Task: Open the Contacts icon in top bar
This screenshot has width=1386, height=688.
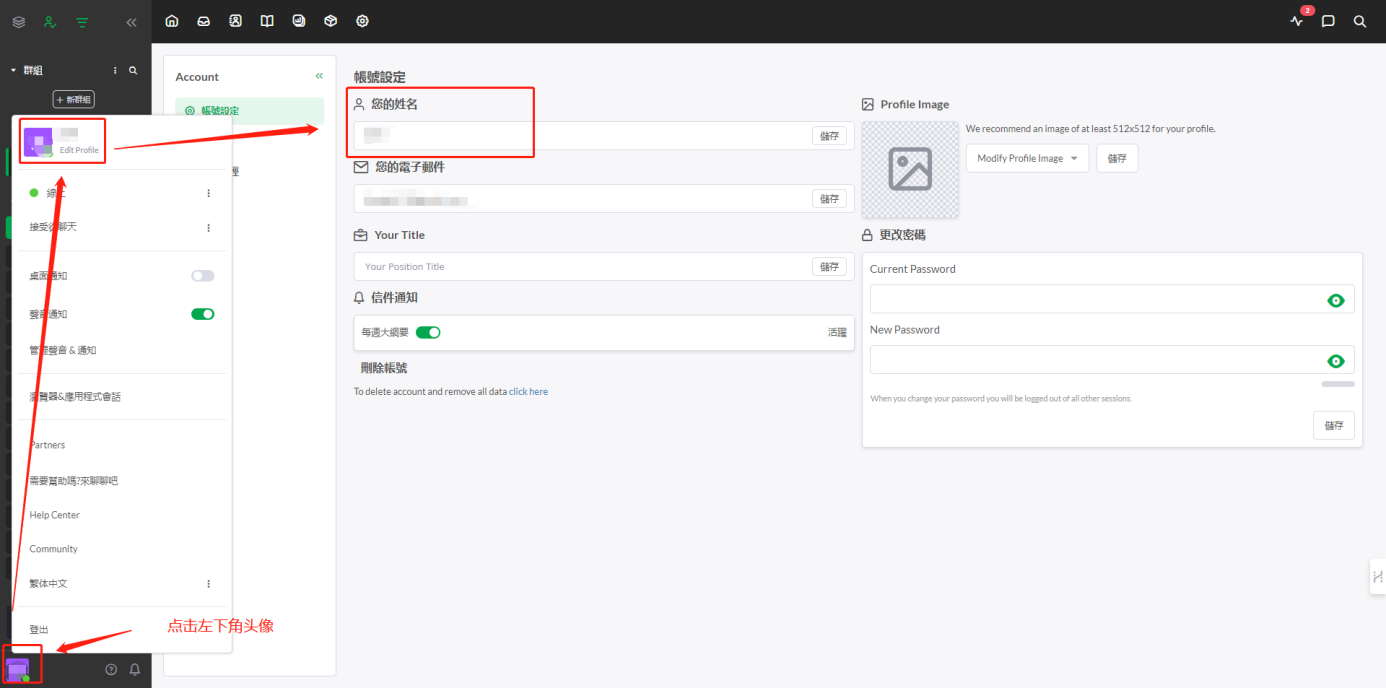Action: 235,21
